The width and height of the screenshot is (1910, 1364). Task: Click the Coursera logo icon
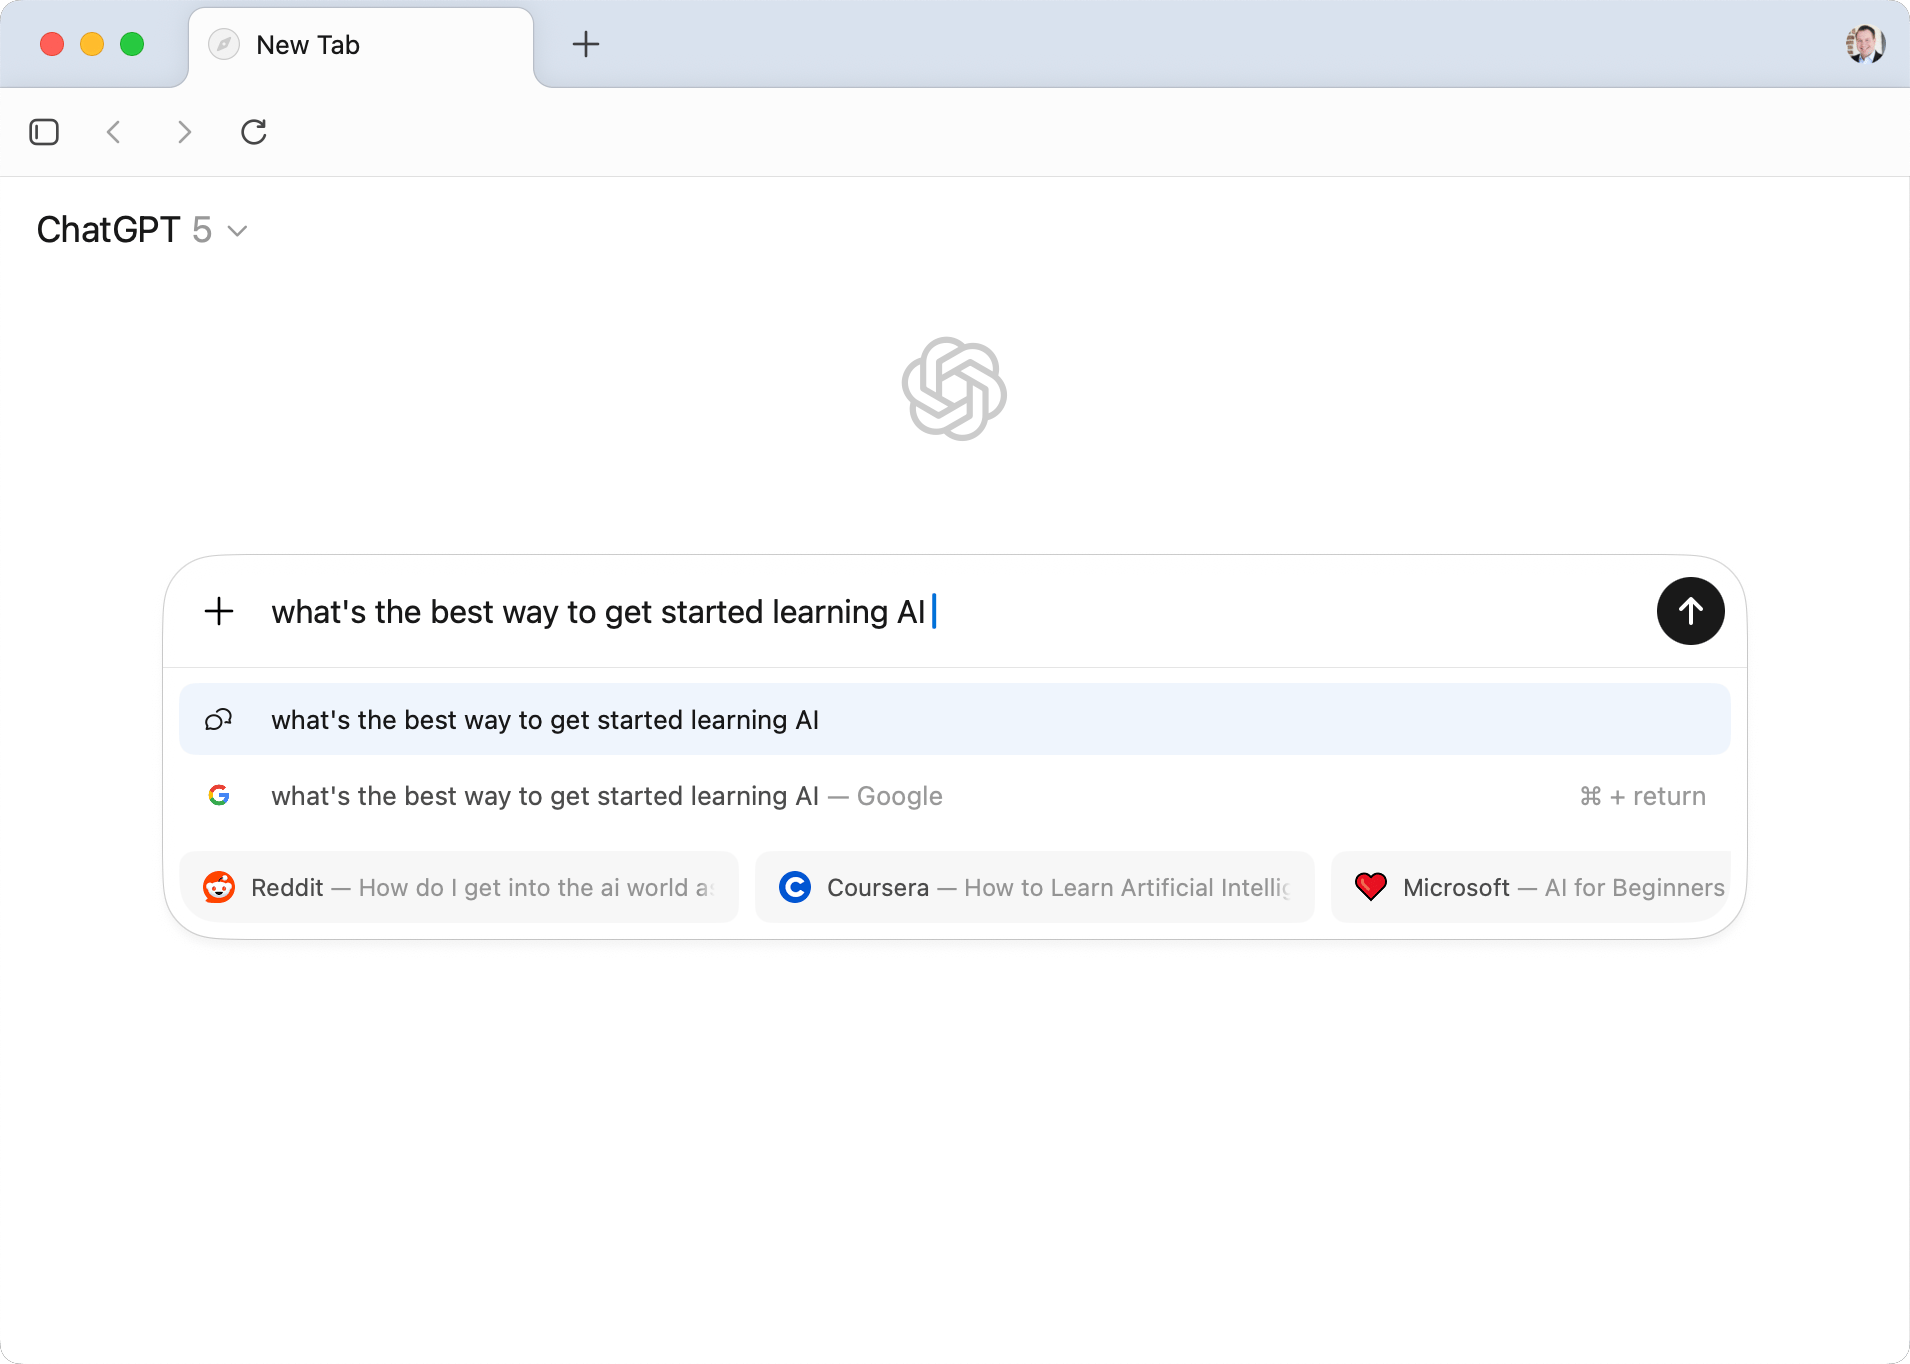click(795, 887)
